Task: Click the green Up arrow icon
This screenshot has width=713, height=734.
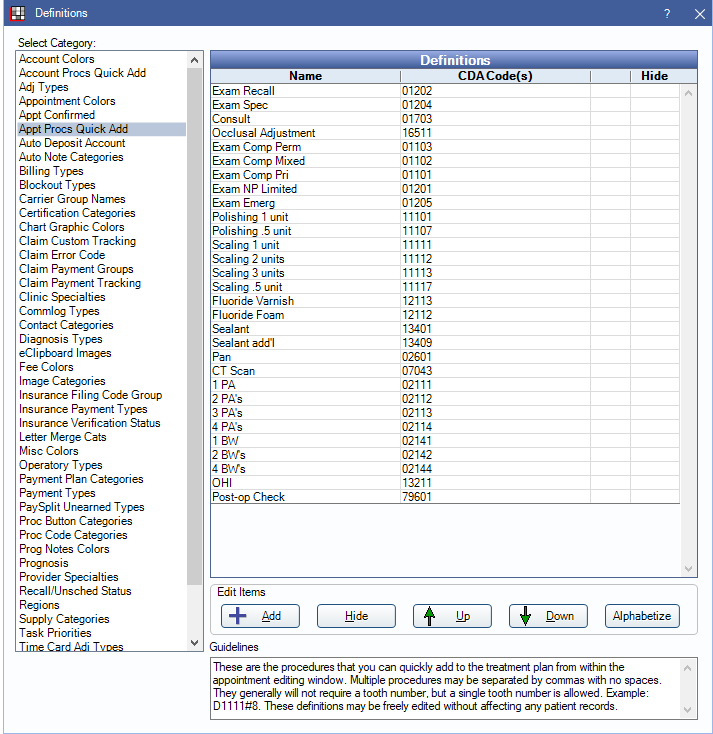Action: click(430, 616)
